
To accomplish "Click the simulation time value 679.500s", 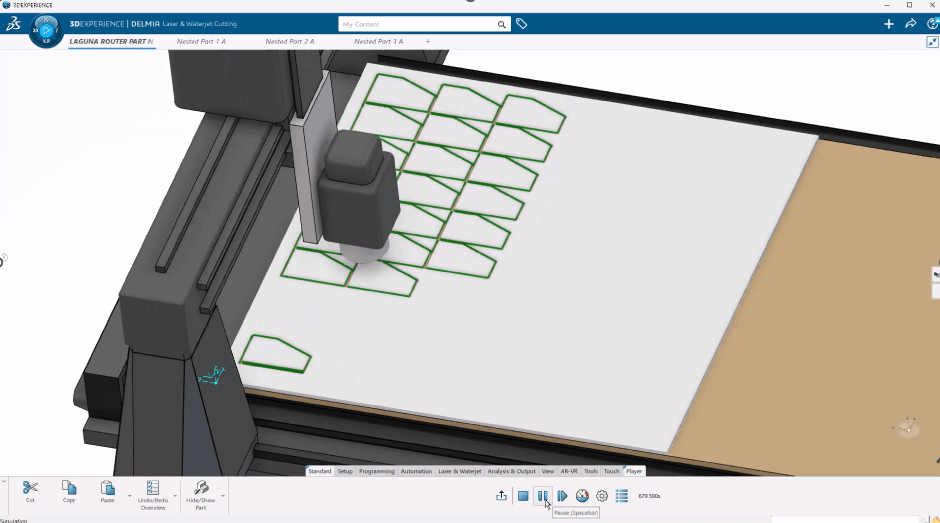I will pos(649,496).
